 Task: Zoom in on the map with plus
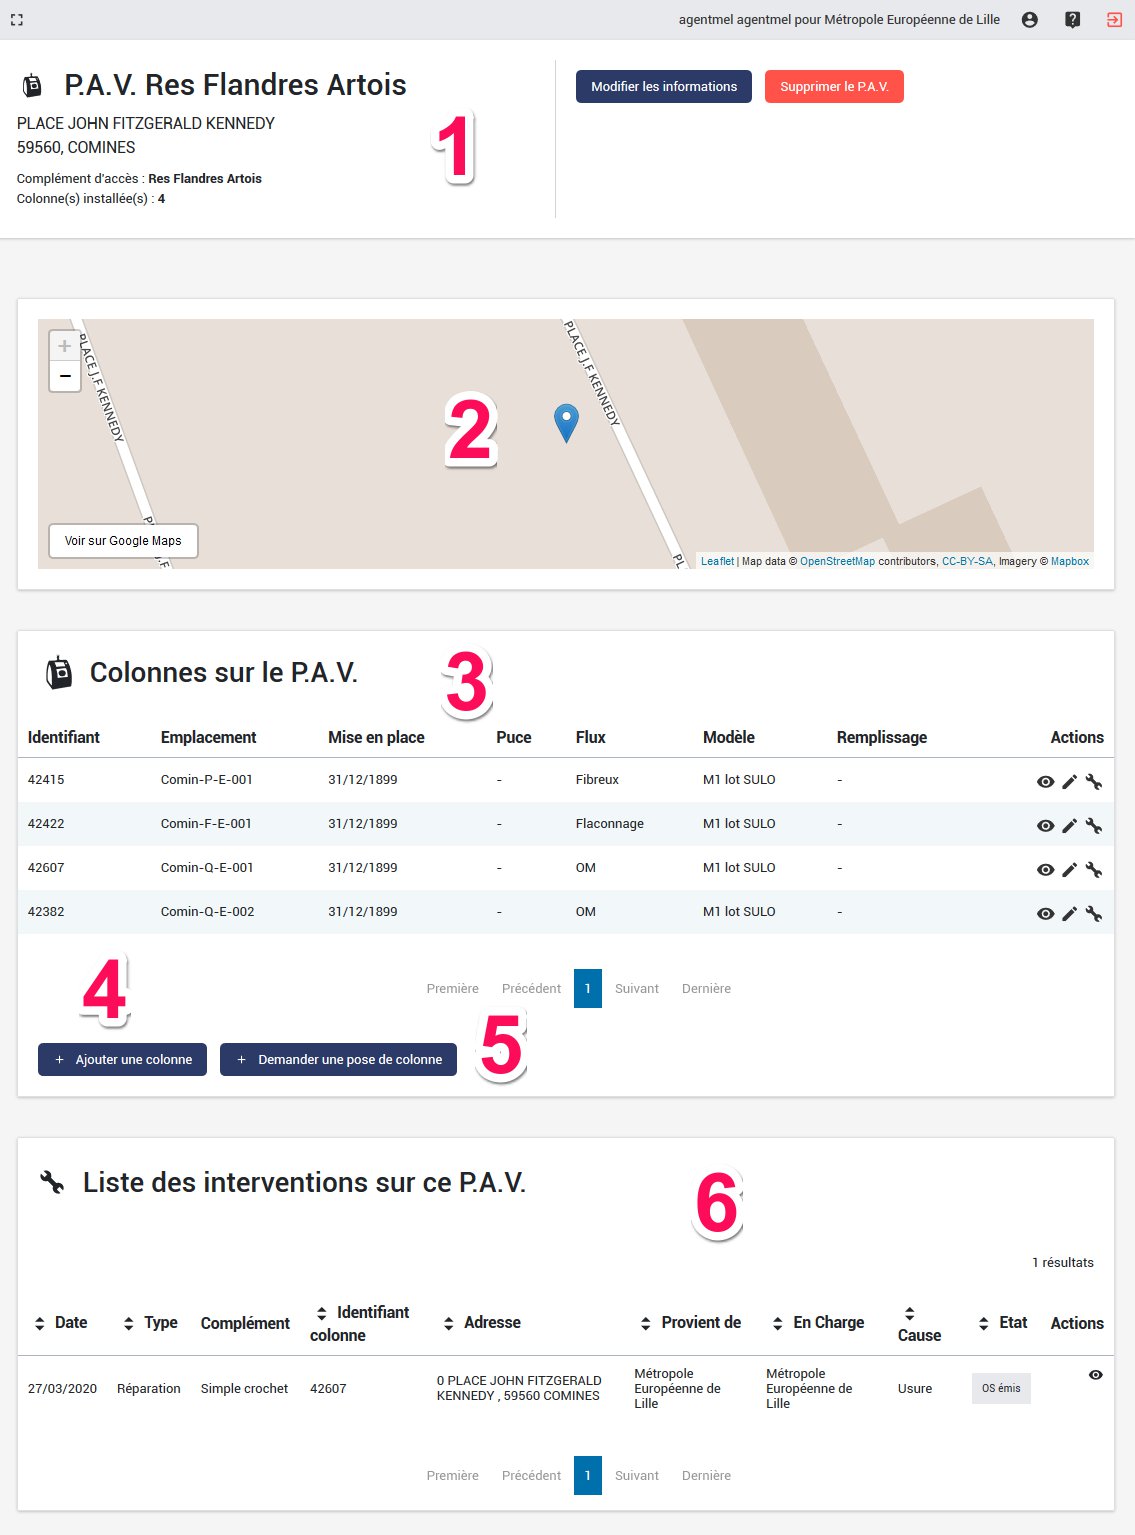click(65, 346)
